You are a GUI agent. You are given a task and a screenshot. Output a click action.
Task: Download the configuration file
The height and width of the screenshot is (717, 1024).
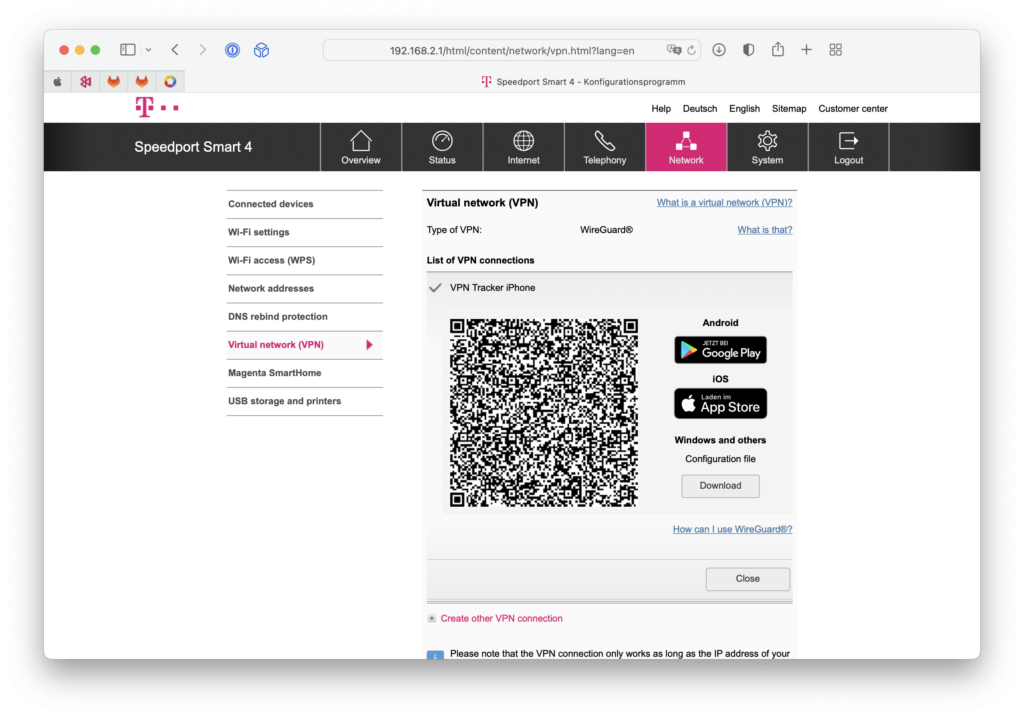click(x=720, y=486)
